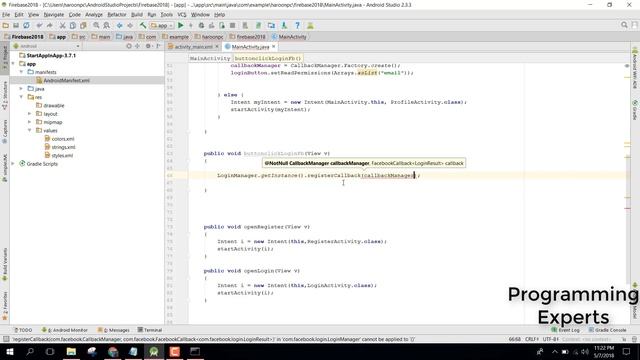Expand the java folder arrow

pyautogui.click(x=21, y=89)
